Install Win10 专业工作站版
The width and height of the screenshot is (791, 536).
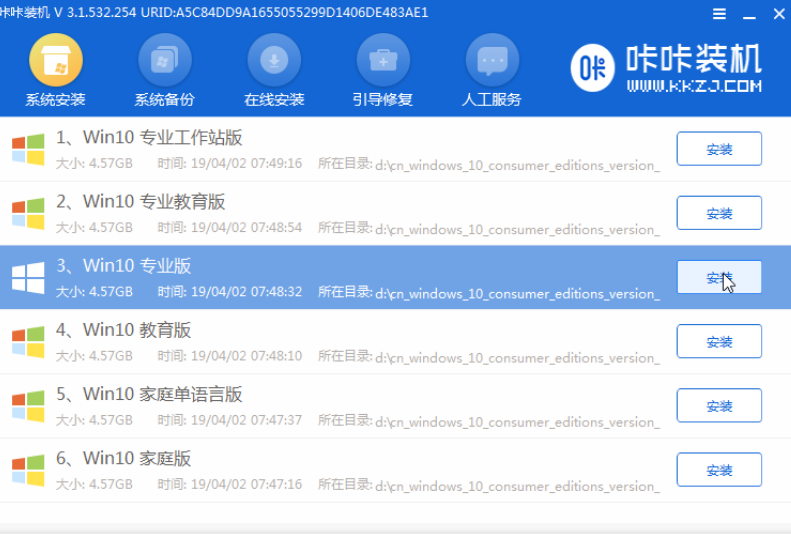[x=719, y=149]
